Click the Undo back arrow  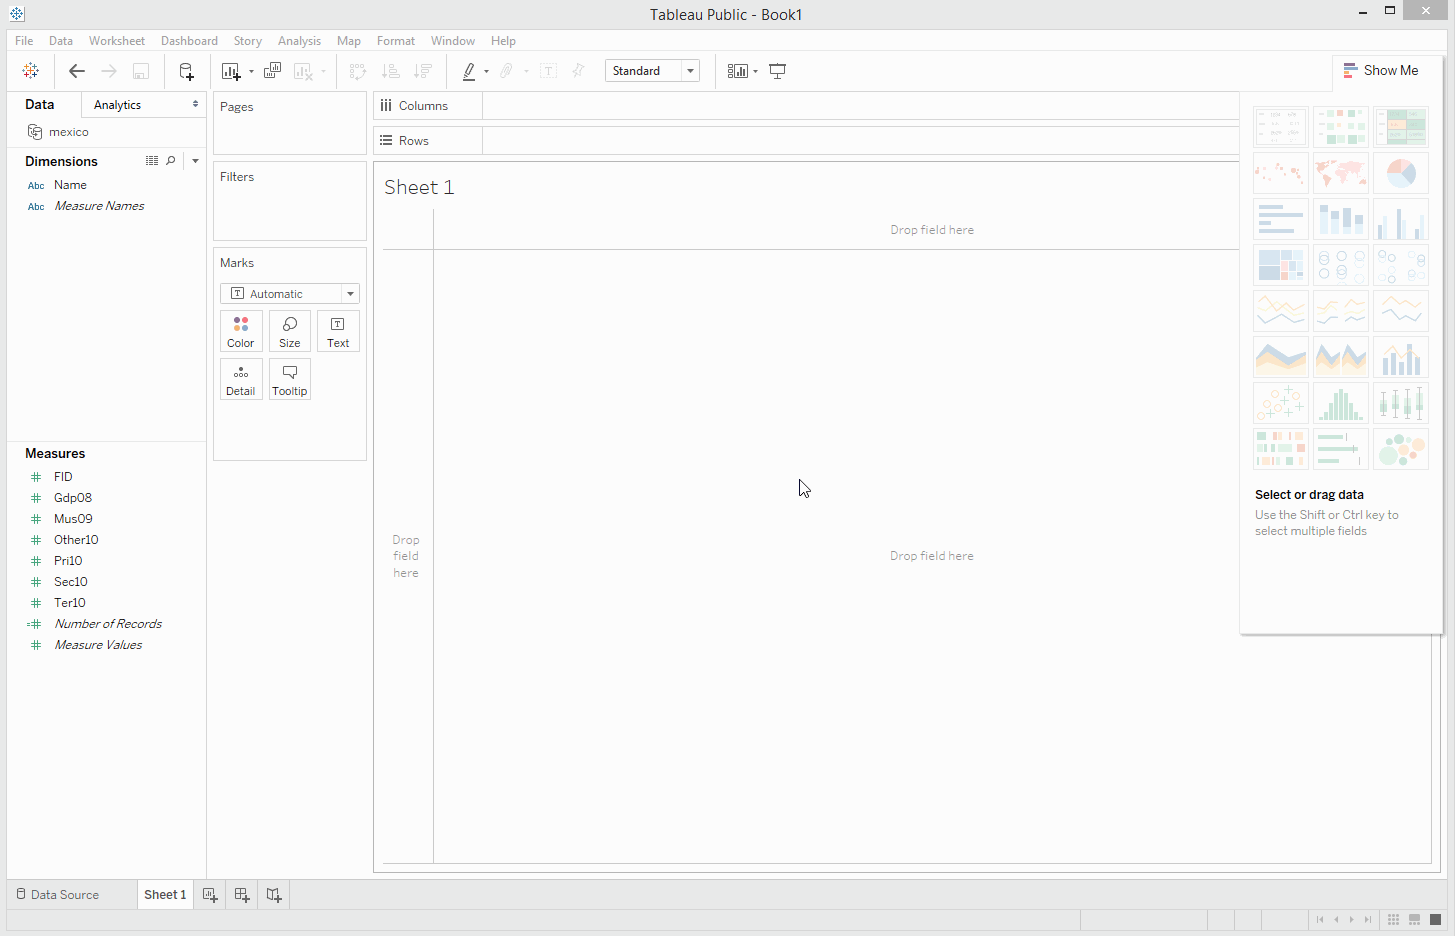coord(77,71)
